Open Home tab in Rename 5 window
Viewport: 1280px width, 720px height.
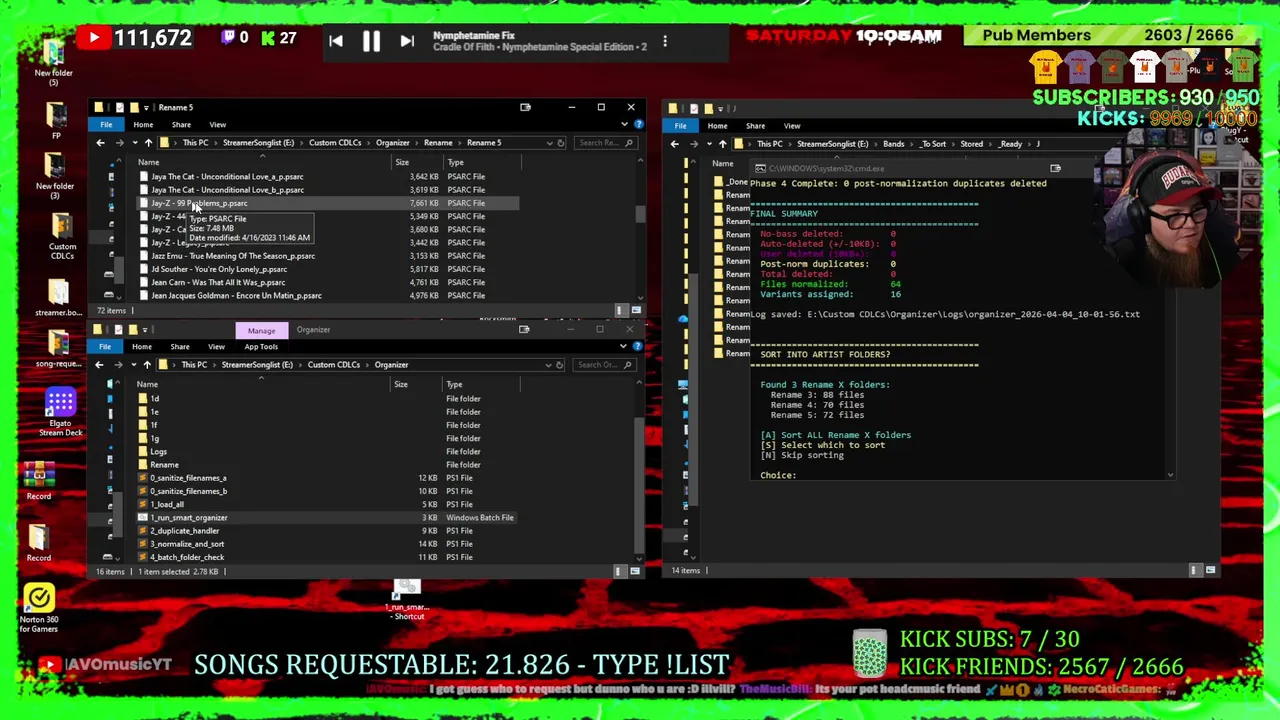[x=143, y=125]
